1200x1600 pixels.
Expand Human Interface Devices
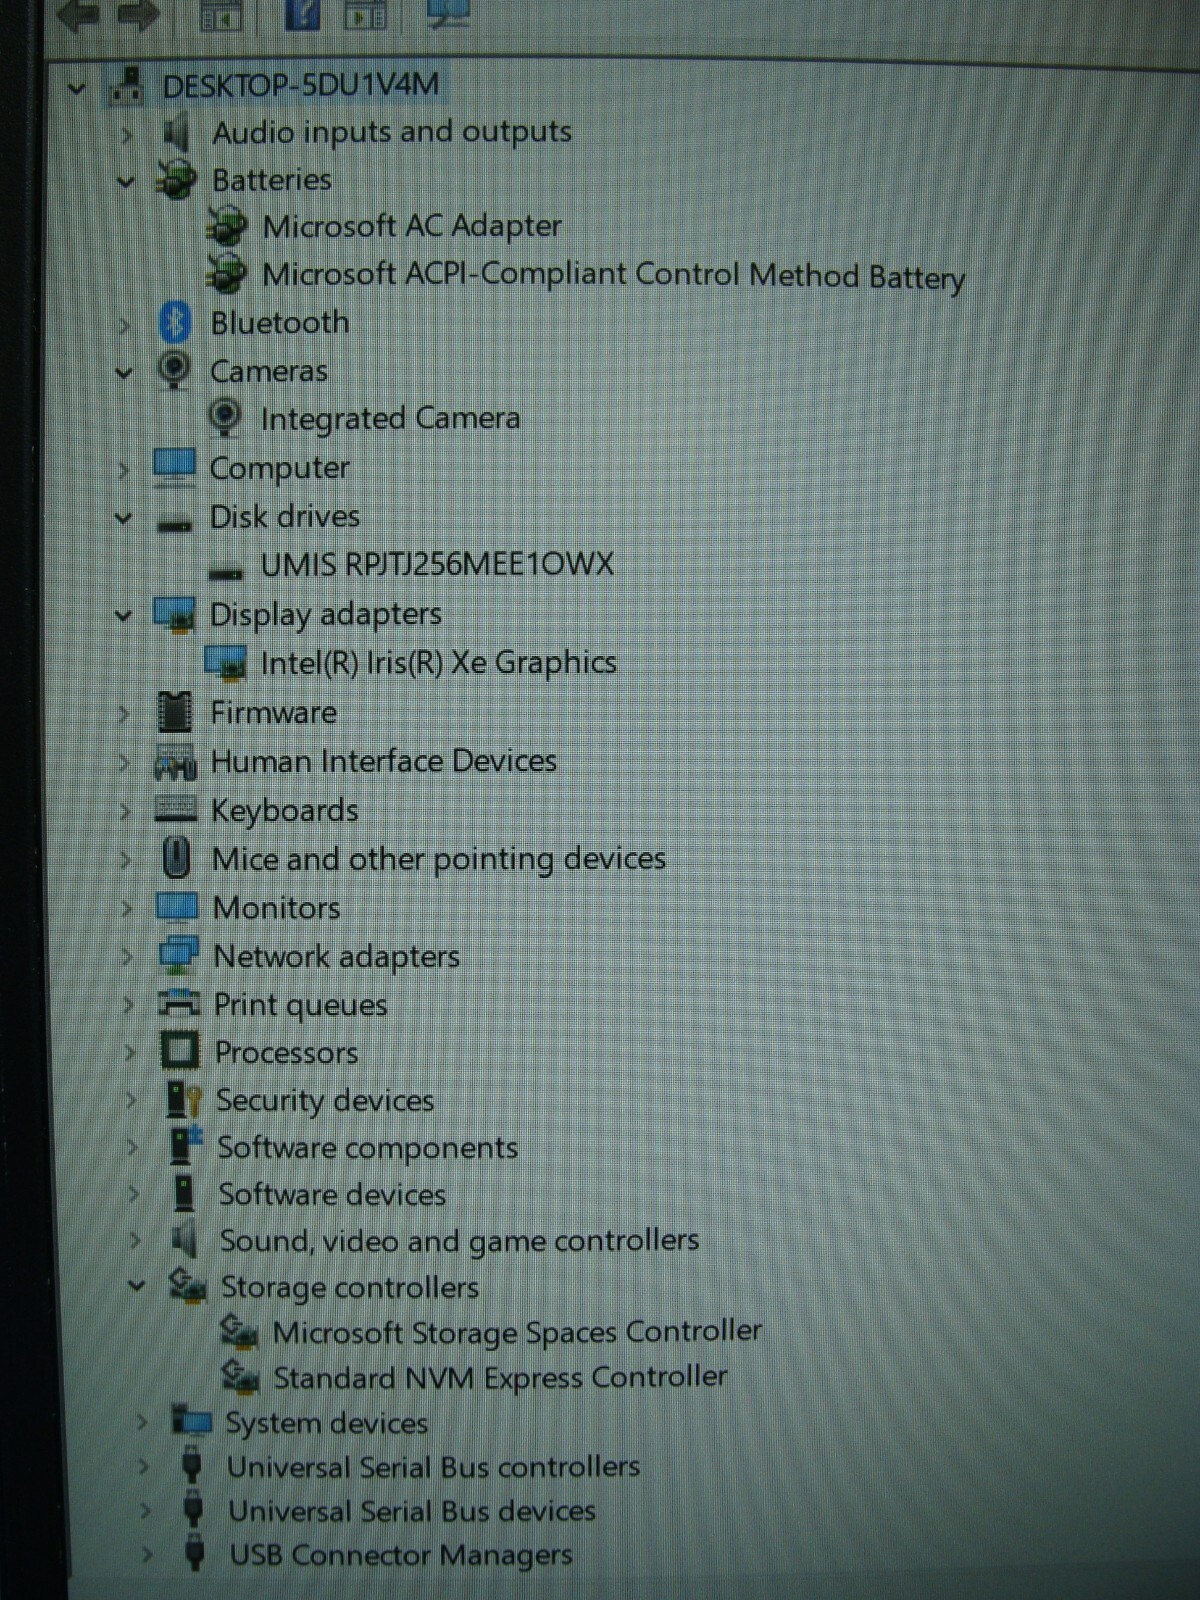pyautogui.click(x=124, y=763)
